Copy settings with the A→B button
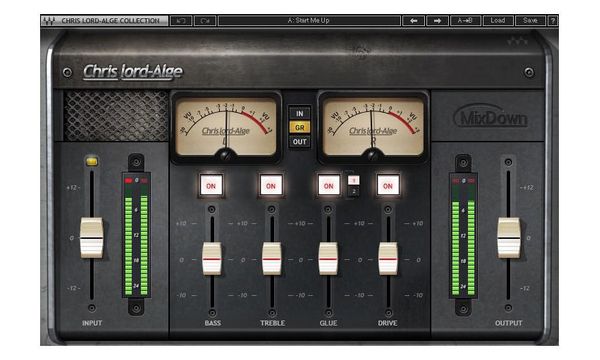 465,21
